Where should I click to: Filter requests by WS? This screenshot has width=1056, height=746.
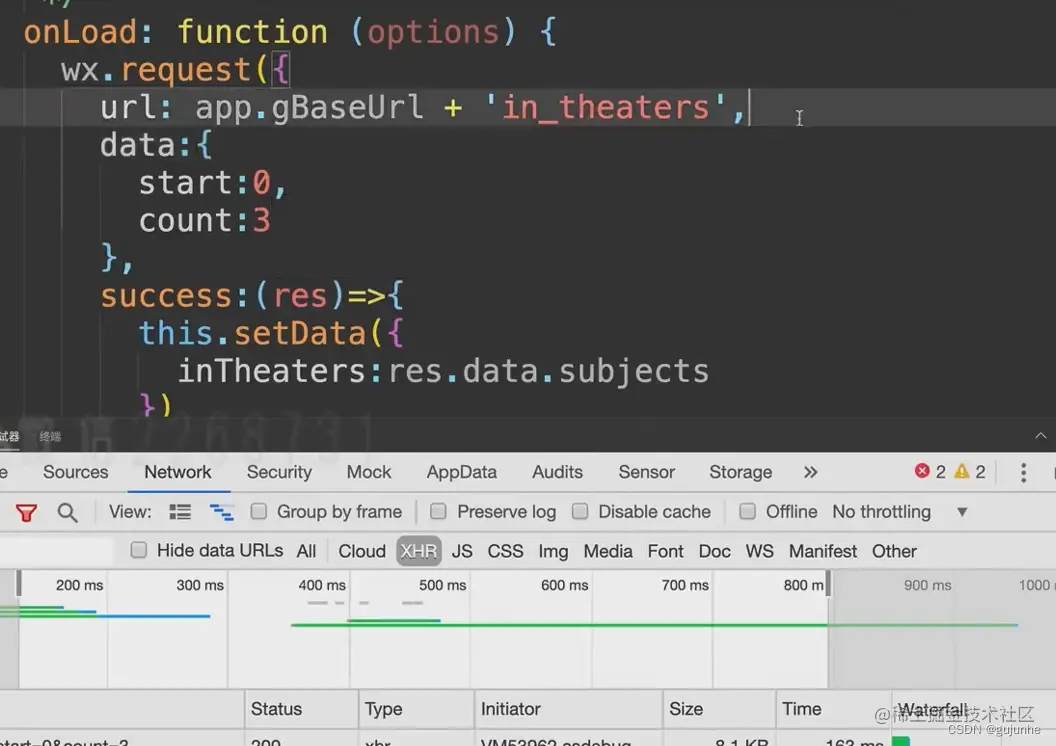(x=759, y=551)
